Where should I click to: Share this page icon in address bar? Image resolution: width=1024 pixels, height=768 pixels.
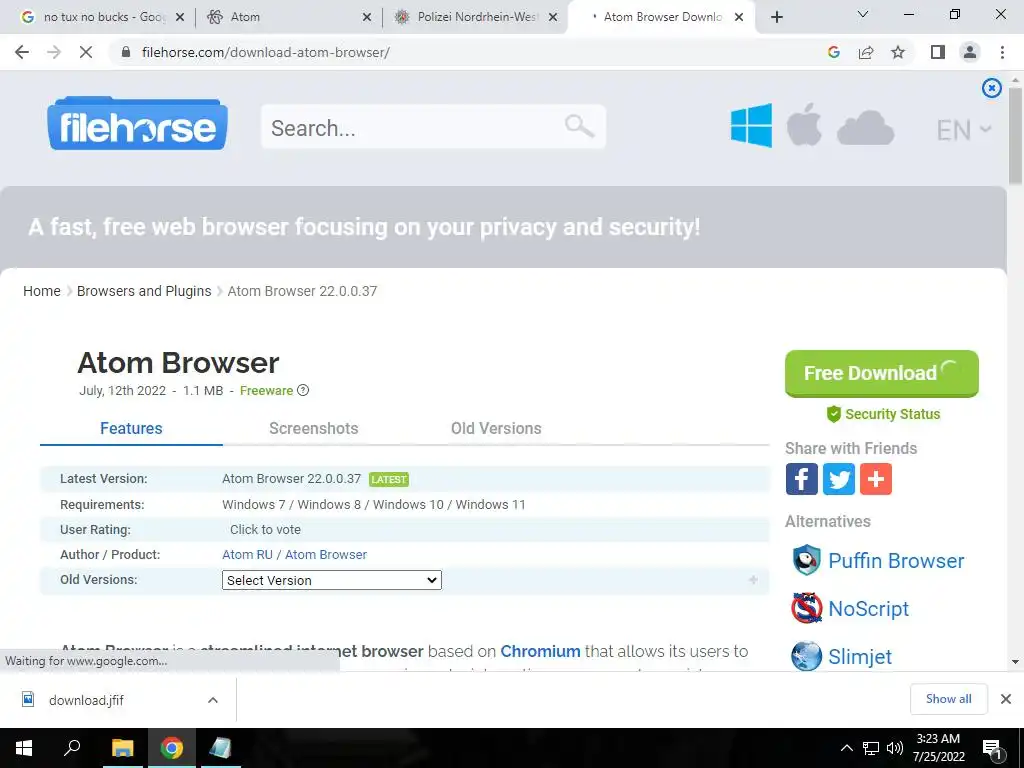[866, 52]
